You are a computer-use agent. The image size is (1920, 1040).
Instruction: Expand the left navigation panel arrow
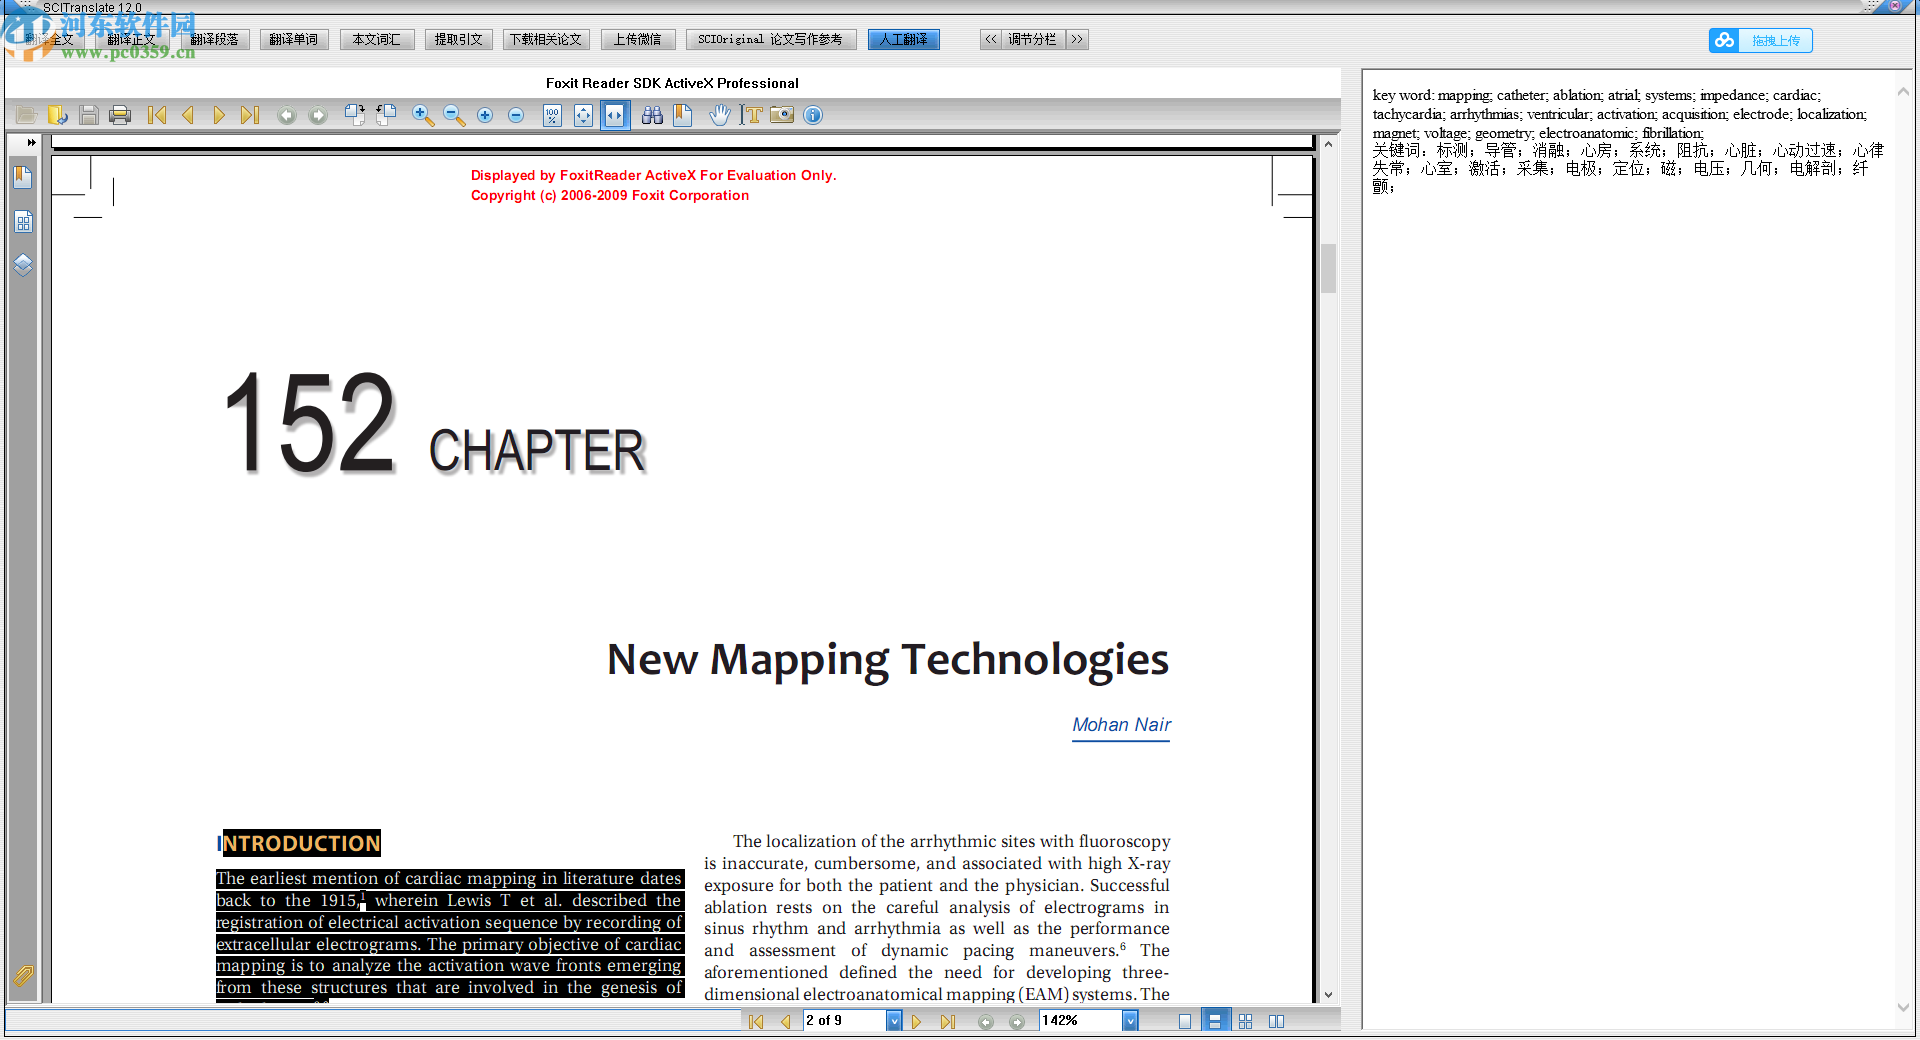tap(31, 143)
